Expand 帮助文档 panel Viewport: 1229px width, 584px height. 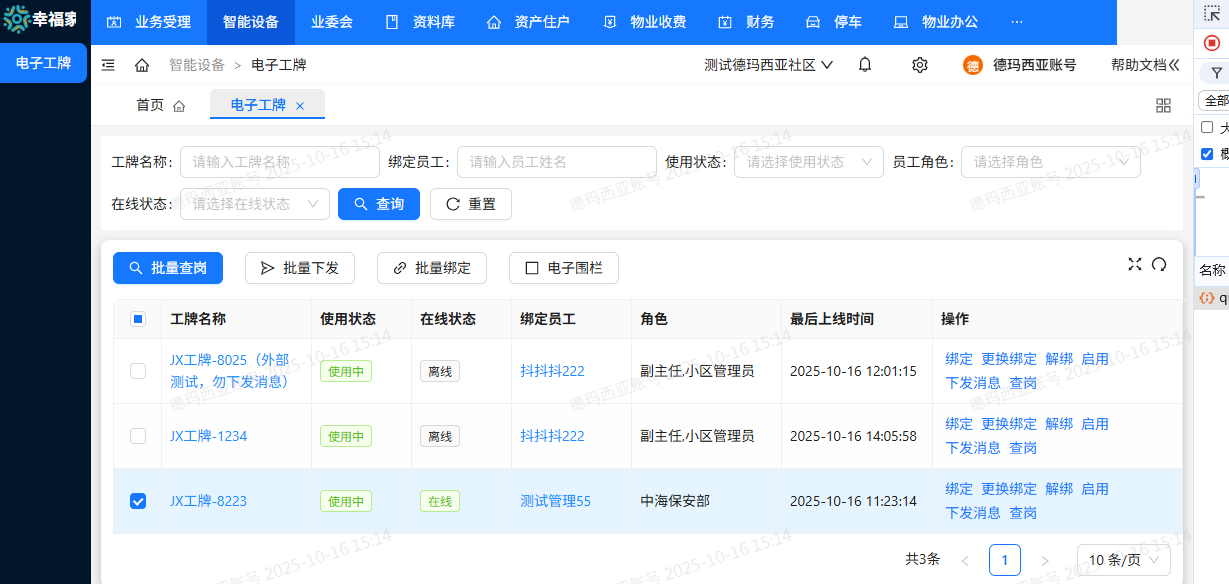pyautogui.click(x=1145, y=65)
